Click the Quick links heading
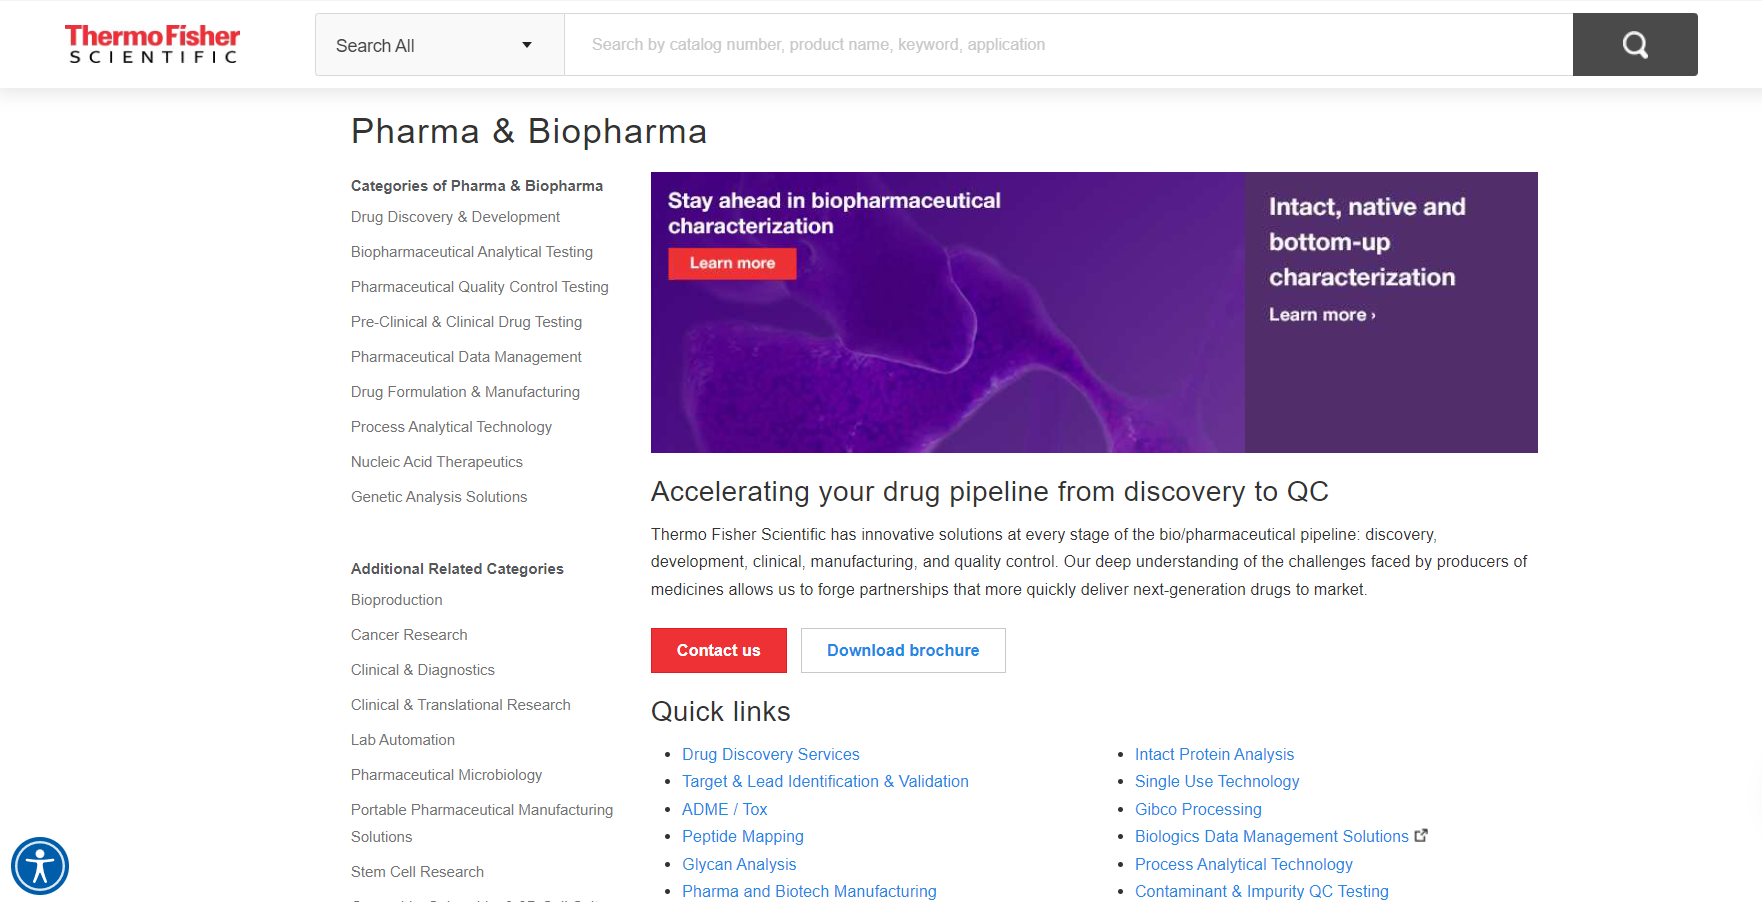This screenshot has height=902, width=1762. pos(721,711)
